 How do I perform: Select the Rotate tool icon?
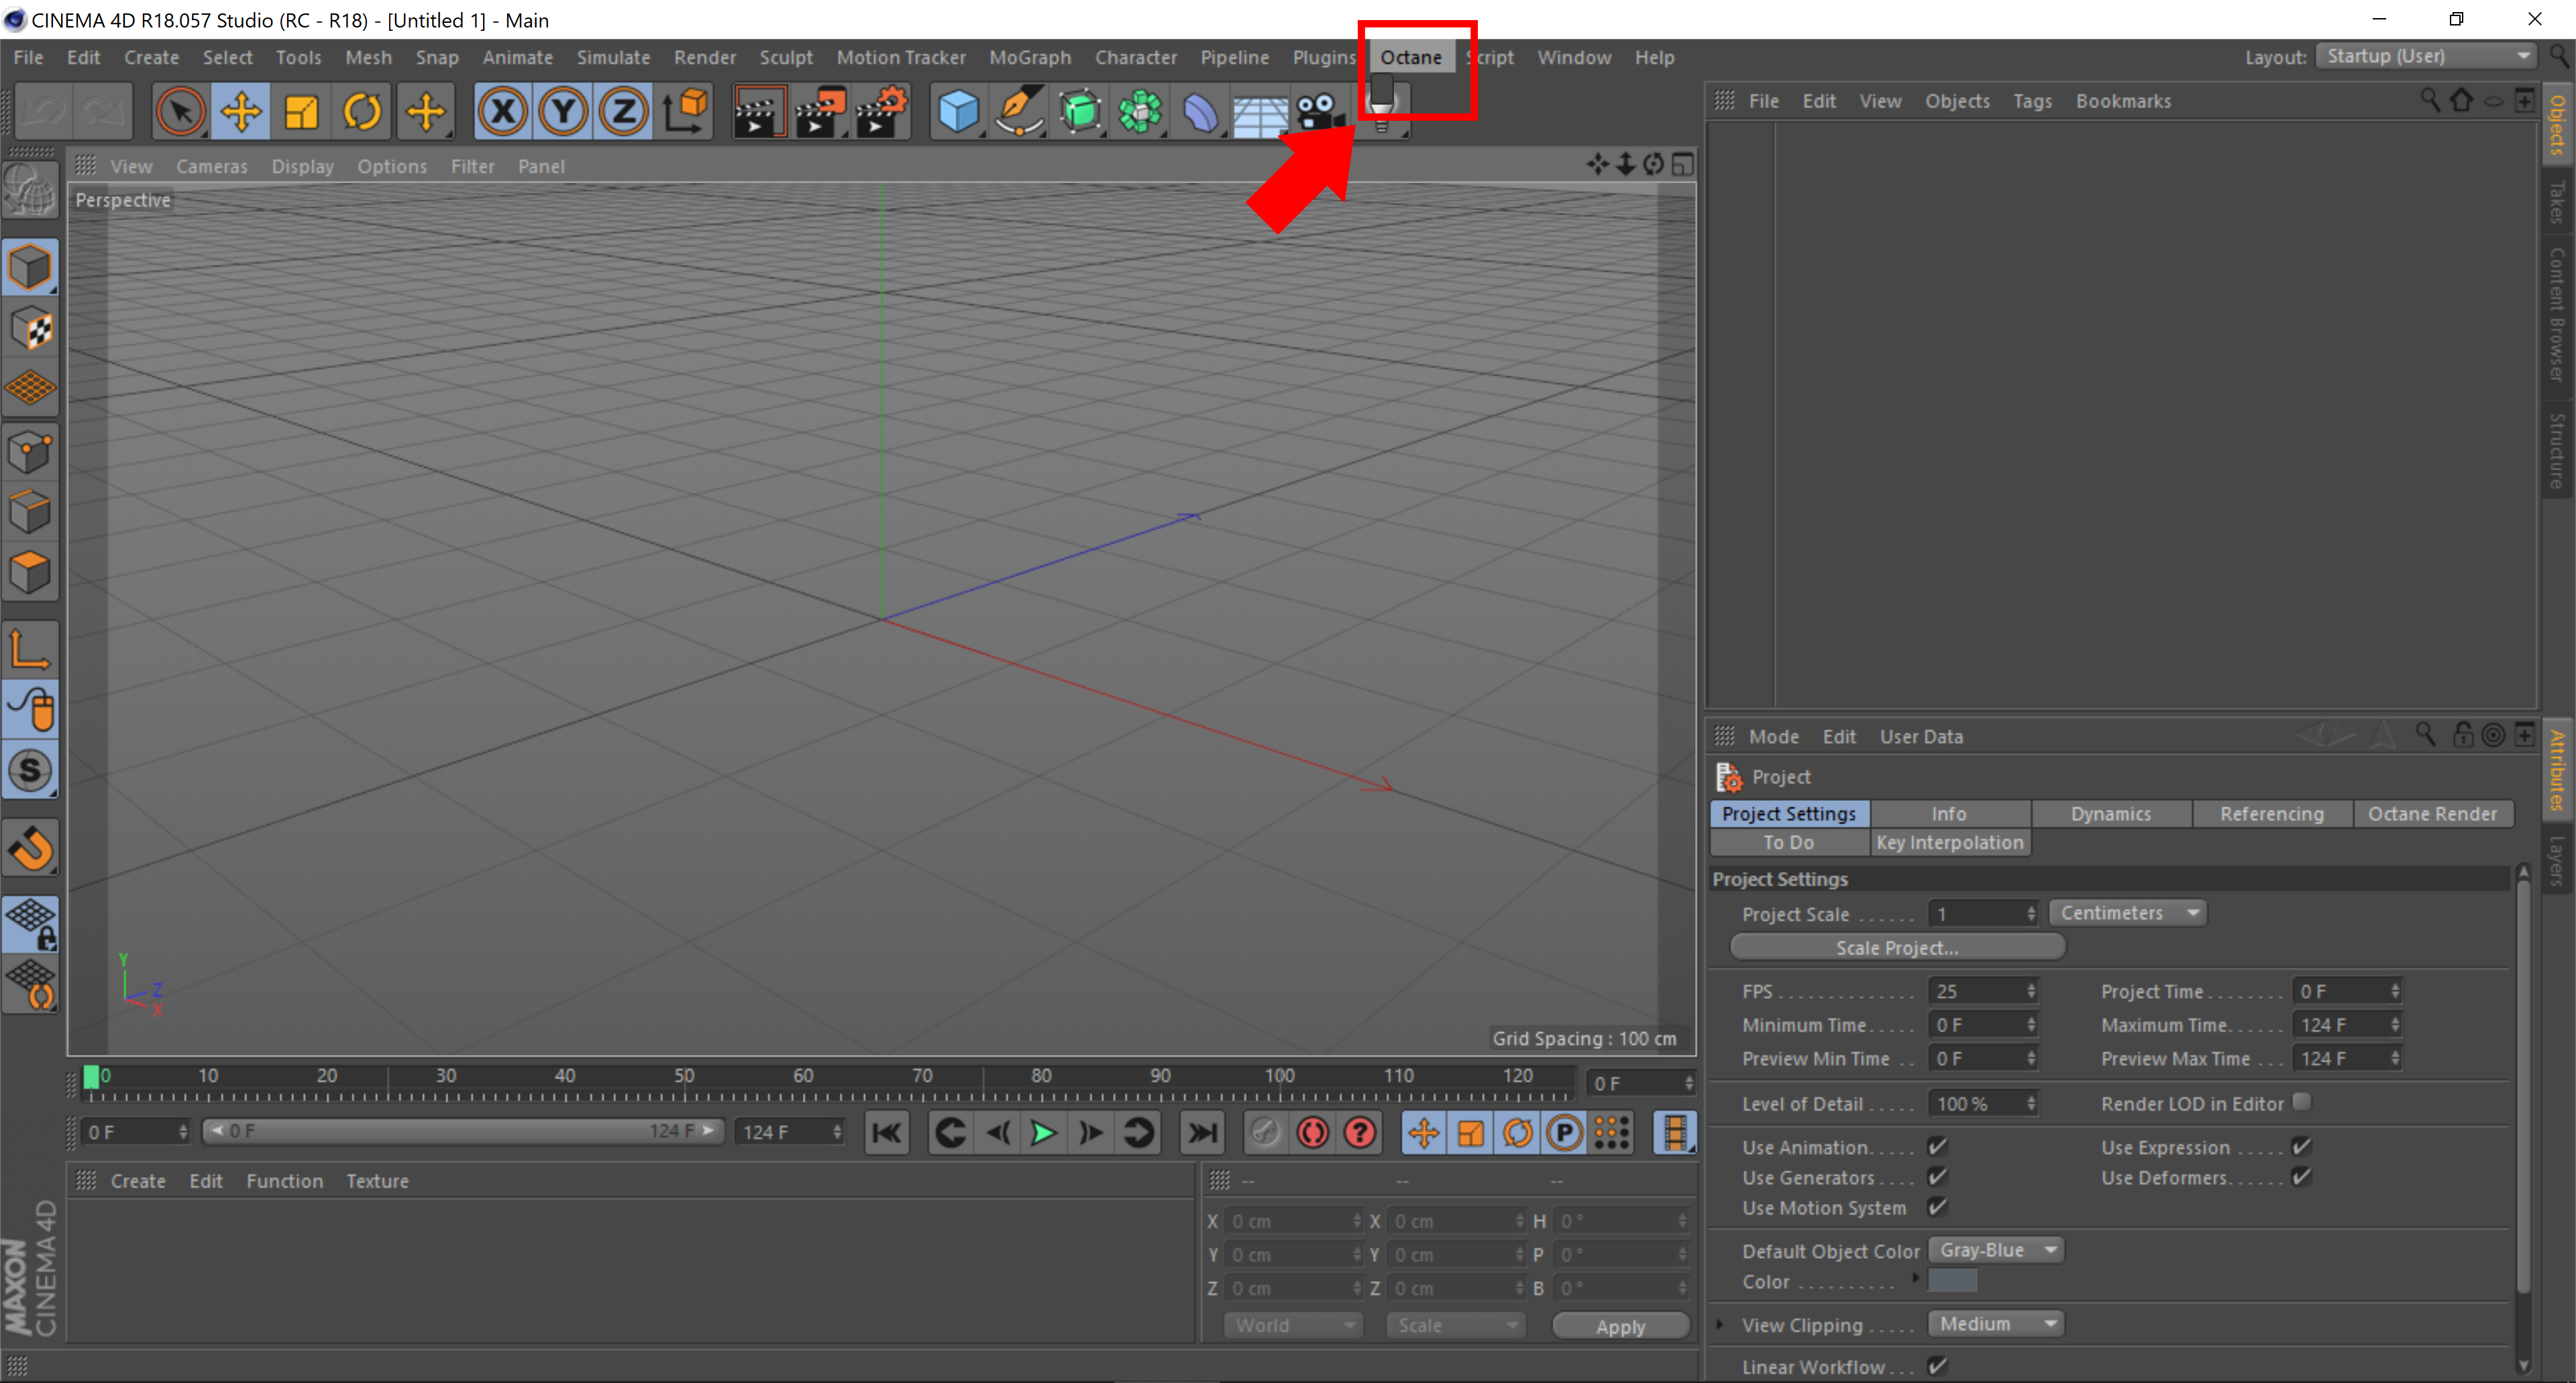(362, 111)
